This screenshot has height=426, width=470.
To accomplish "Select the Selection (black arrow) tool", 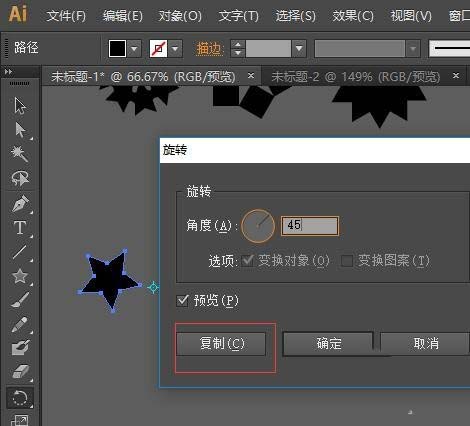I will point(20,106).
